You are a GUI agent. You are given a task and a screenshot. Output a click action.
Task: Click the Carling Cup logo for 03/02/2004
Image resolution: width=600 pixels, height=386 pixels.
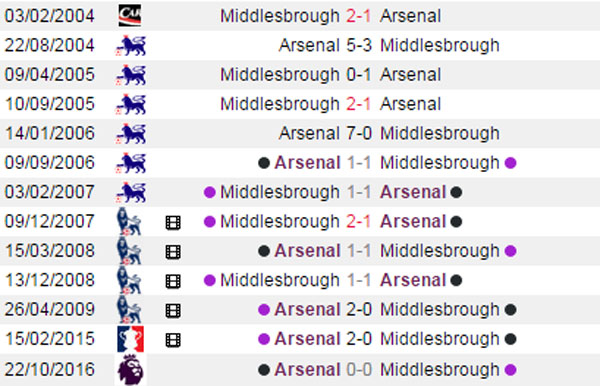click(x=130, y=15)
